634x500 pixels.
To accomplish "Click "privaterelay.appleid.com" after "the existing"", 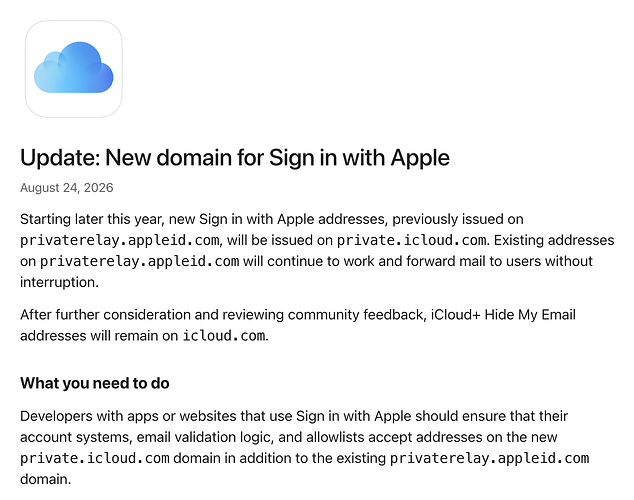I will click(490, 458).
